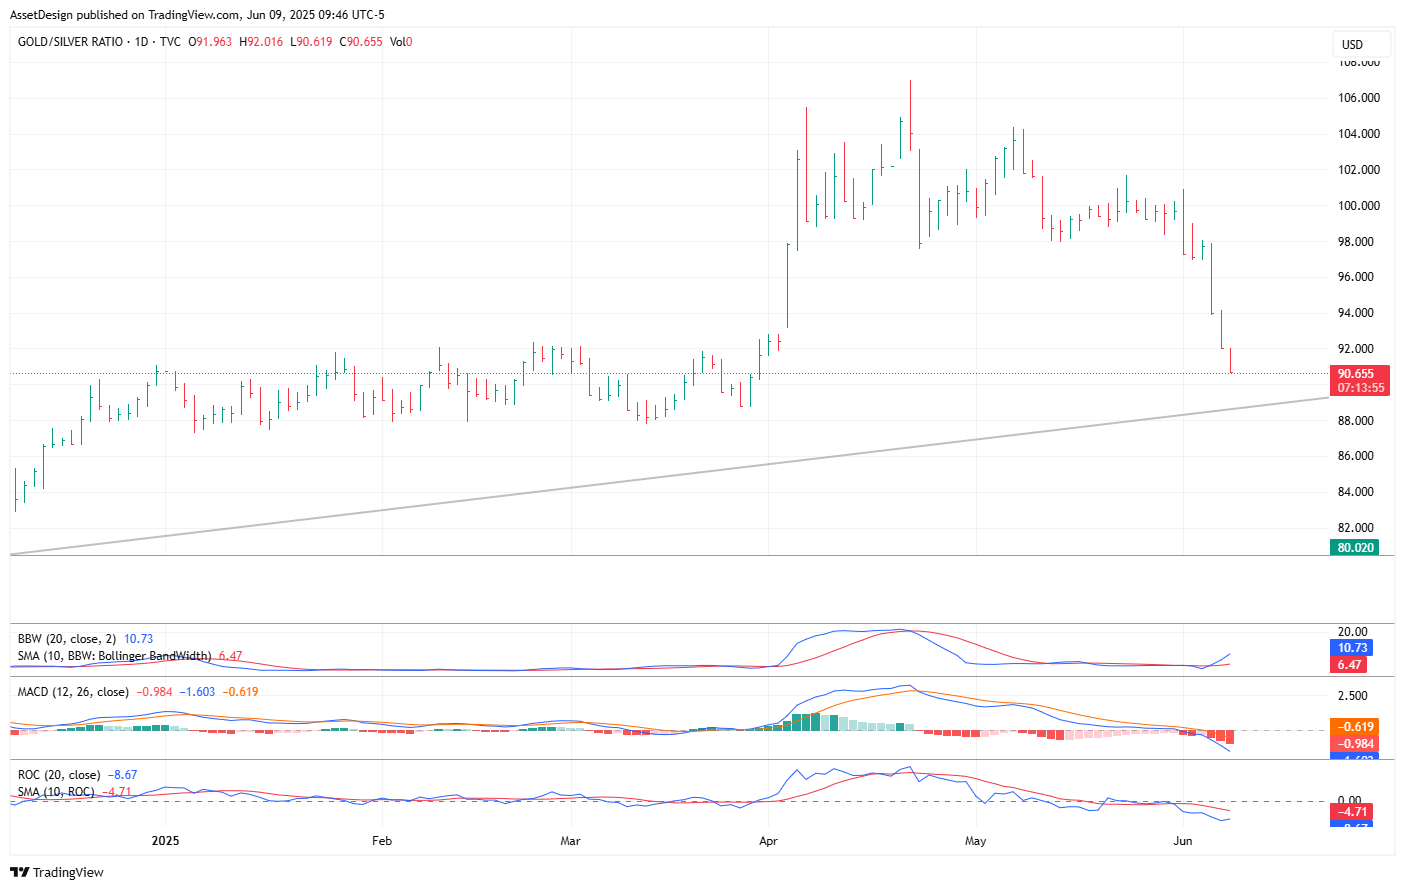Click the high value H92.016

(261, 42)
